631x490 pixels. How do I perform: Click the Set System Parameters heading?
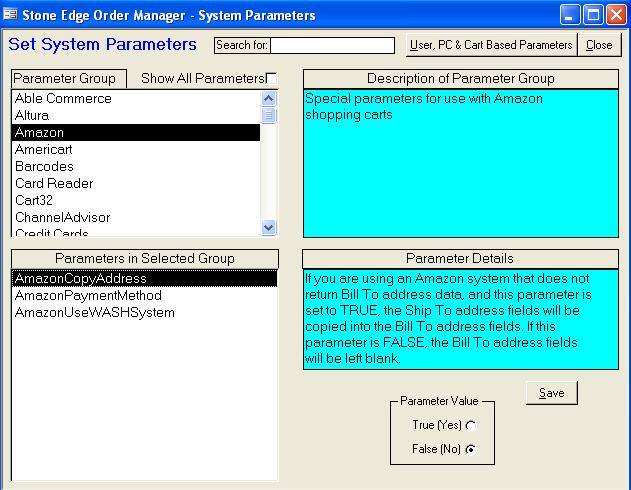coord(102,44)
